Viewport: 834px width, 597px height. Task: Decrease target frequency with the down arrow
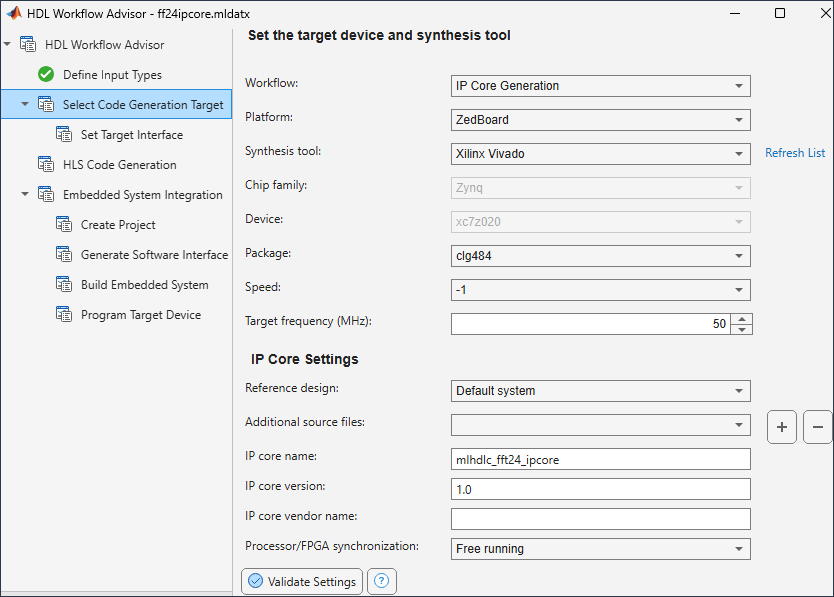click(741, 329)
